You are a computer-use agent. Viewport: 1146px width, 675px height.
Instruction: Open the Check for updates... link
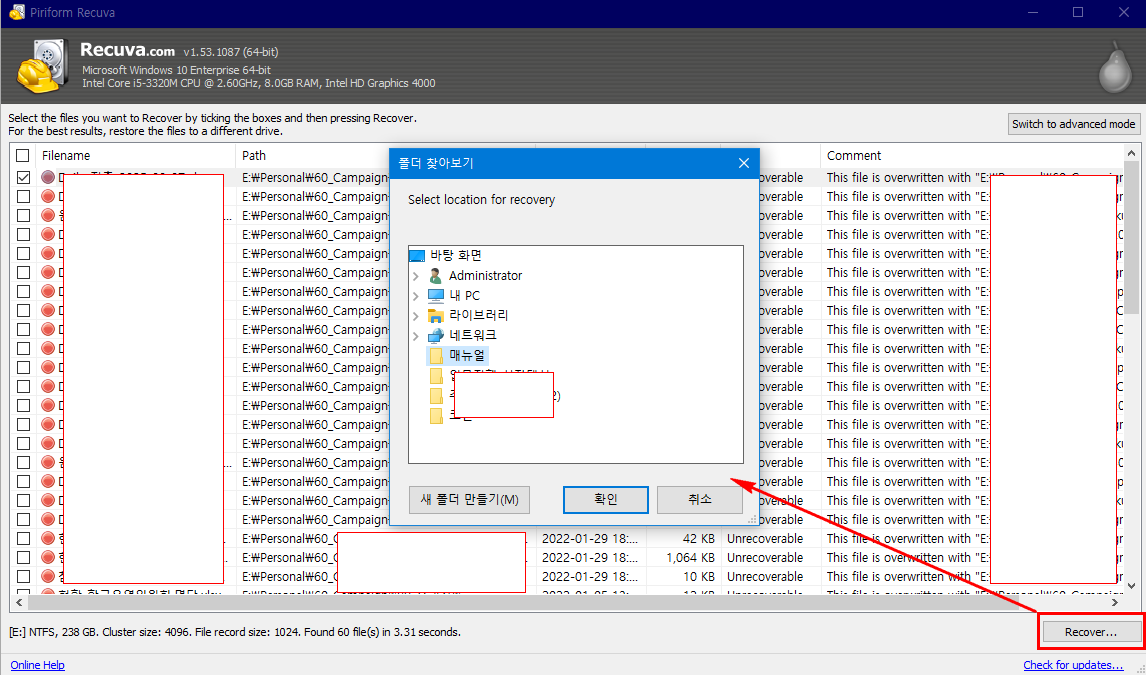pyautogui.click(x=1073, y=665)
